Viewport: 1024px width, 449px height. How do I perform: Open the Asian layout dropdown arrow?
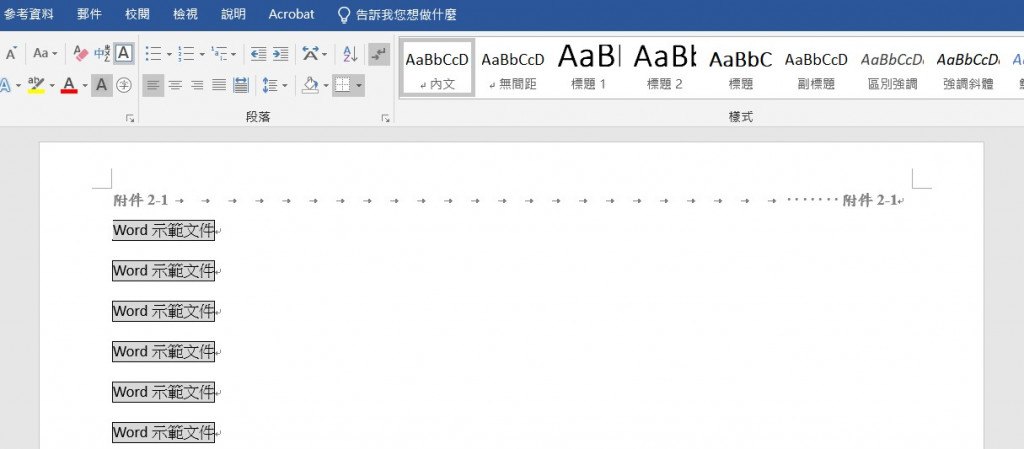(324, 54)
